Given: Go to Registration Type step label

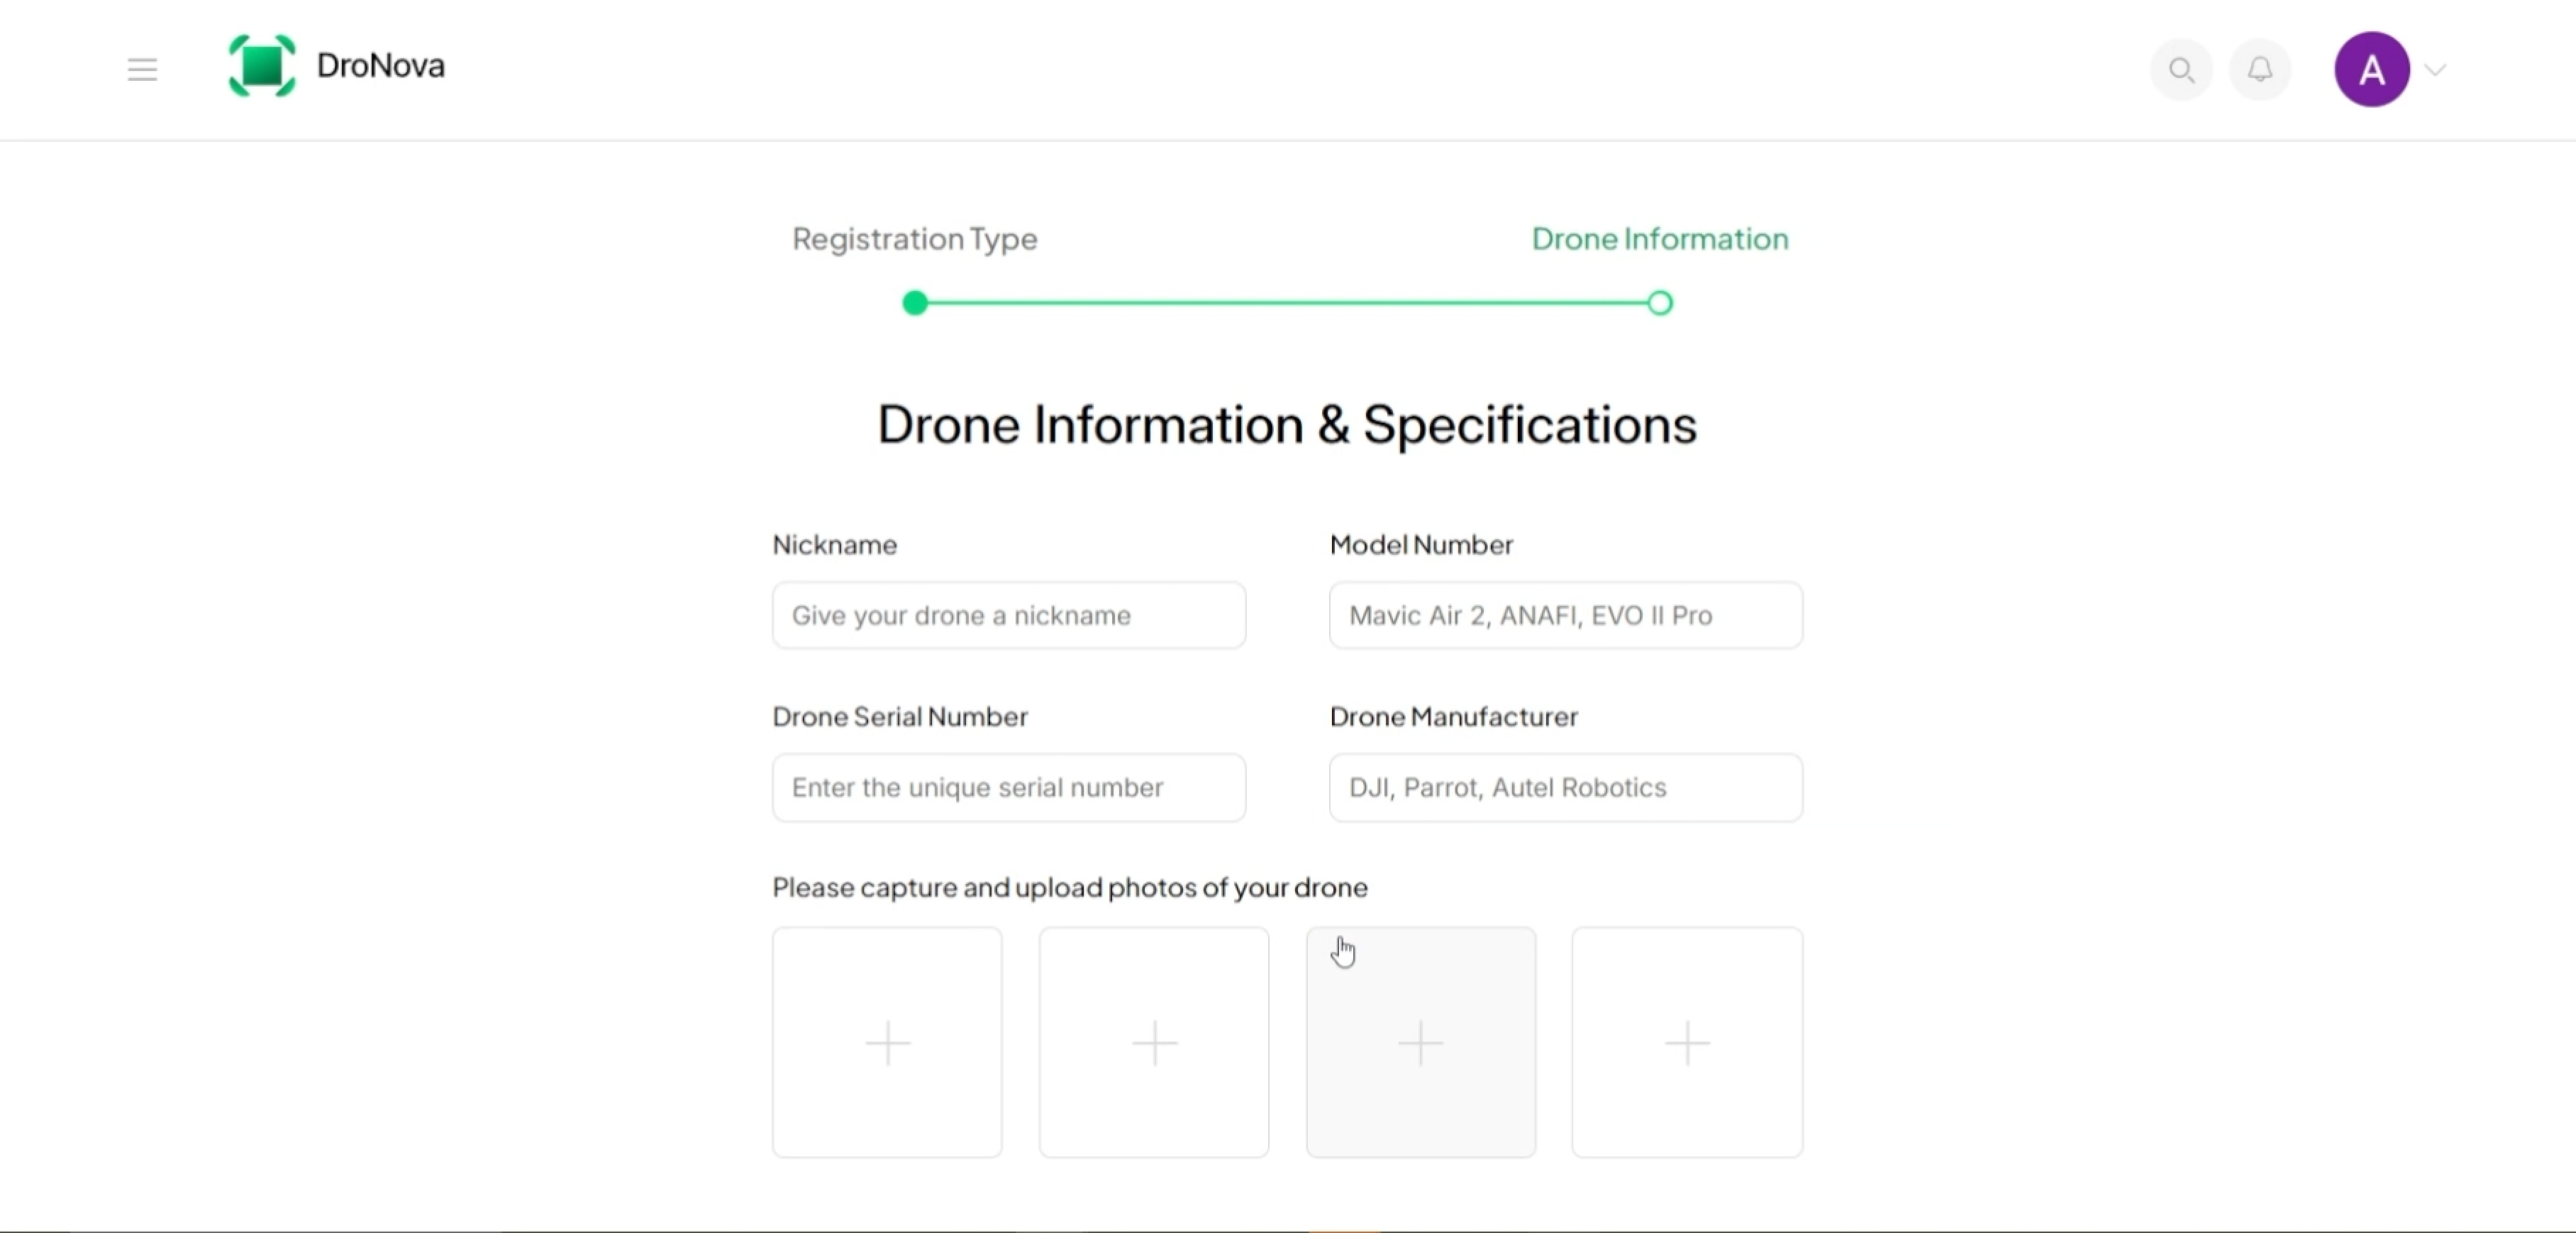Looking at the screenshot, I should coord(914,239).
